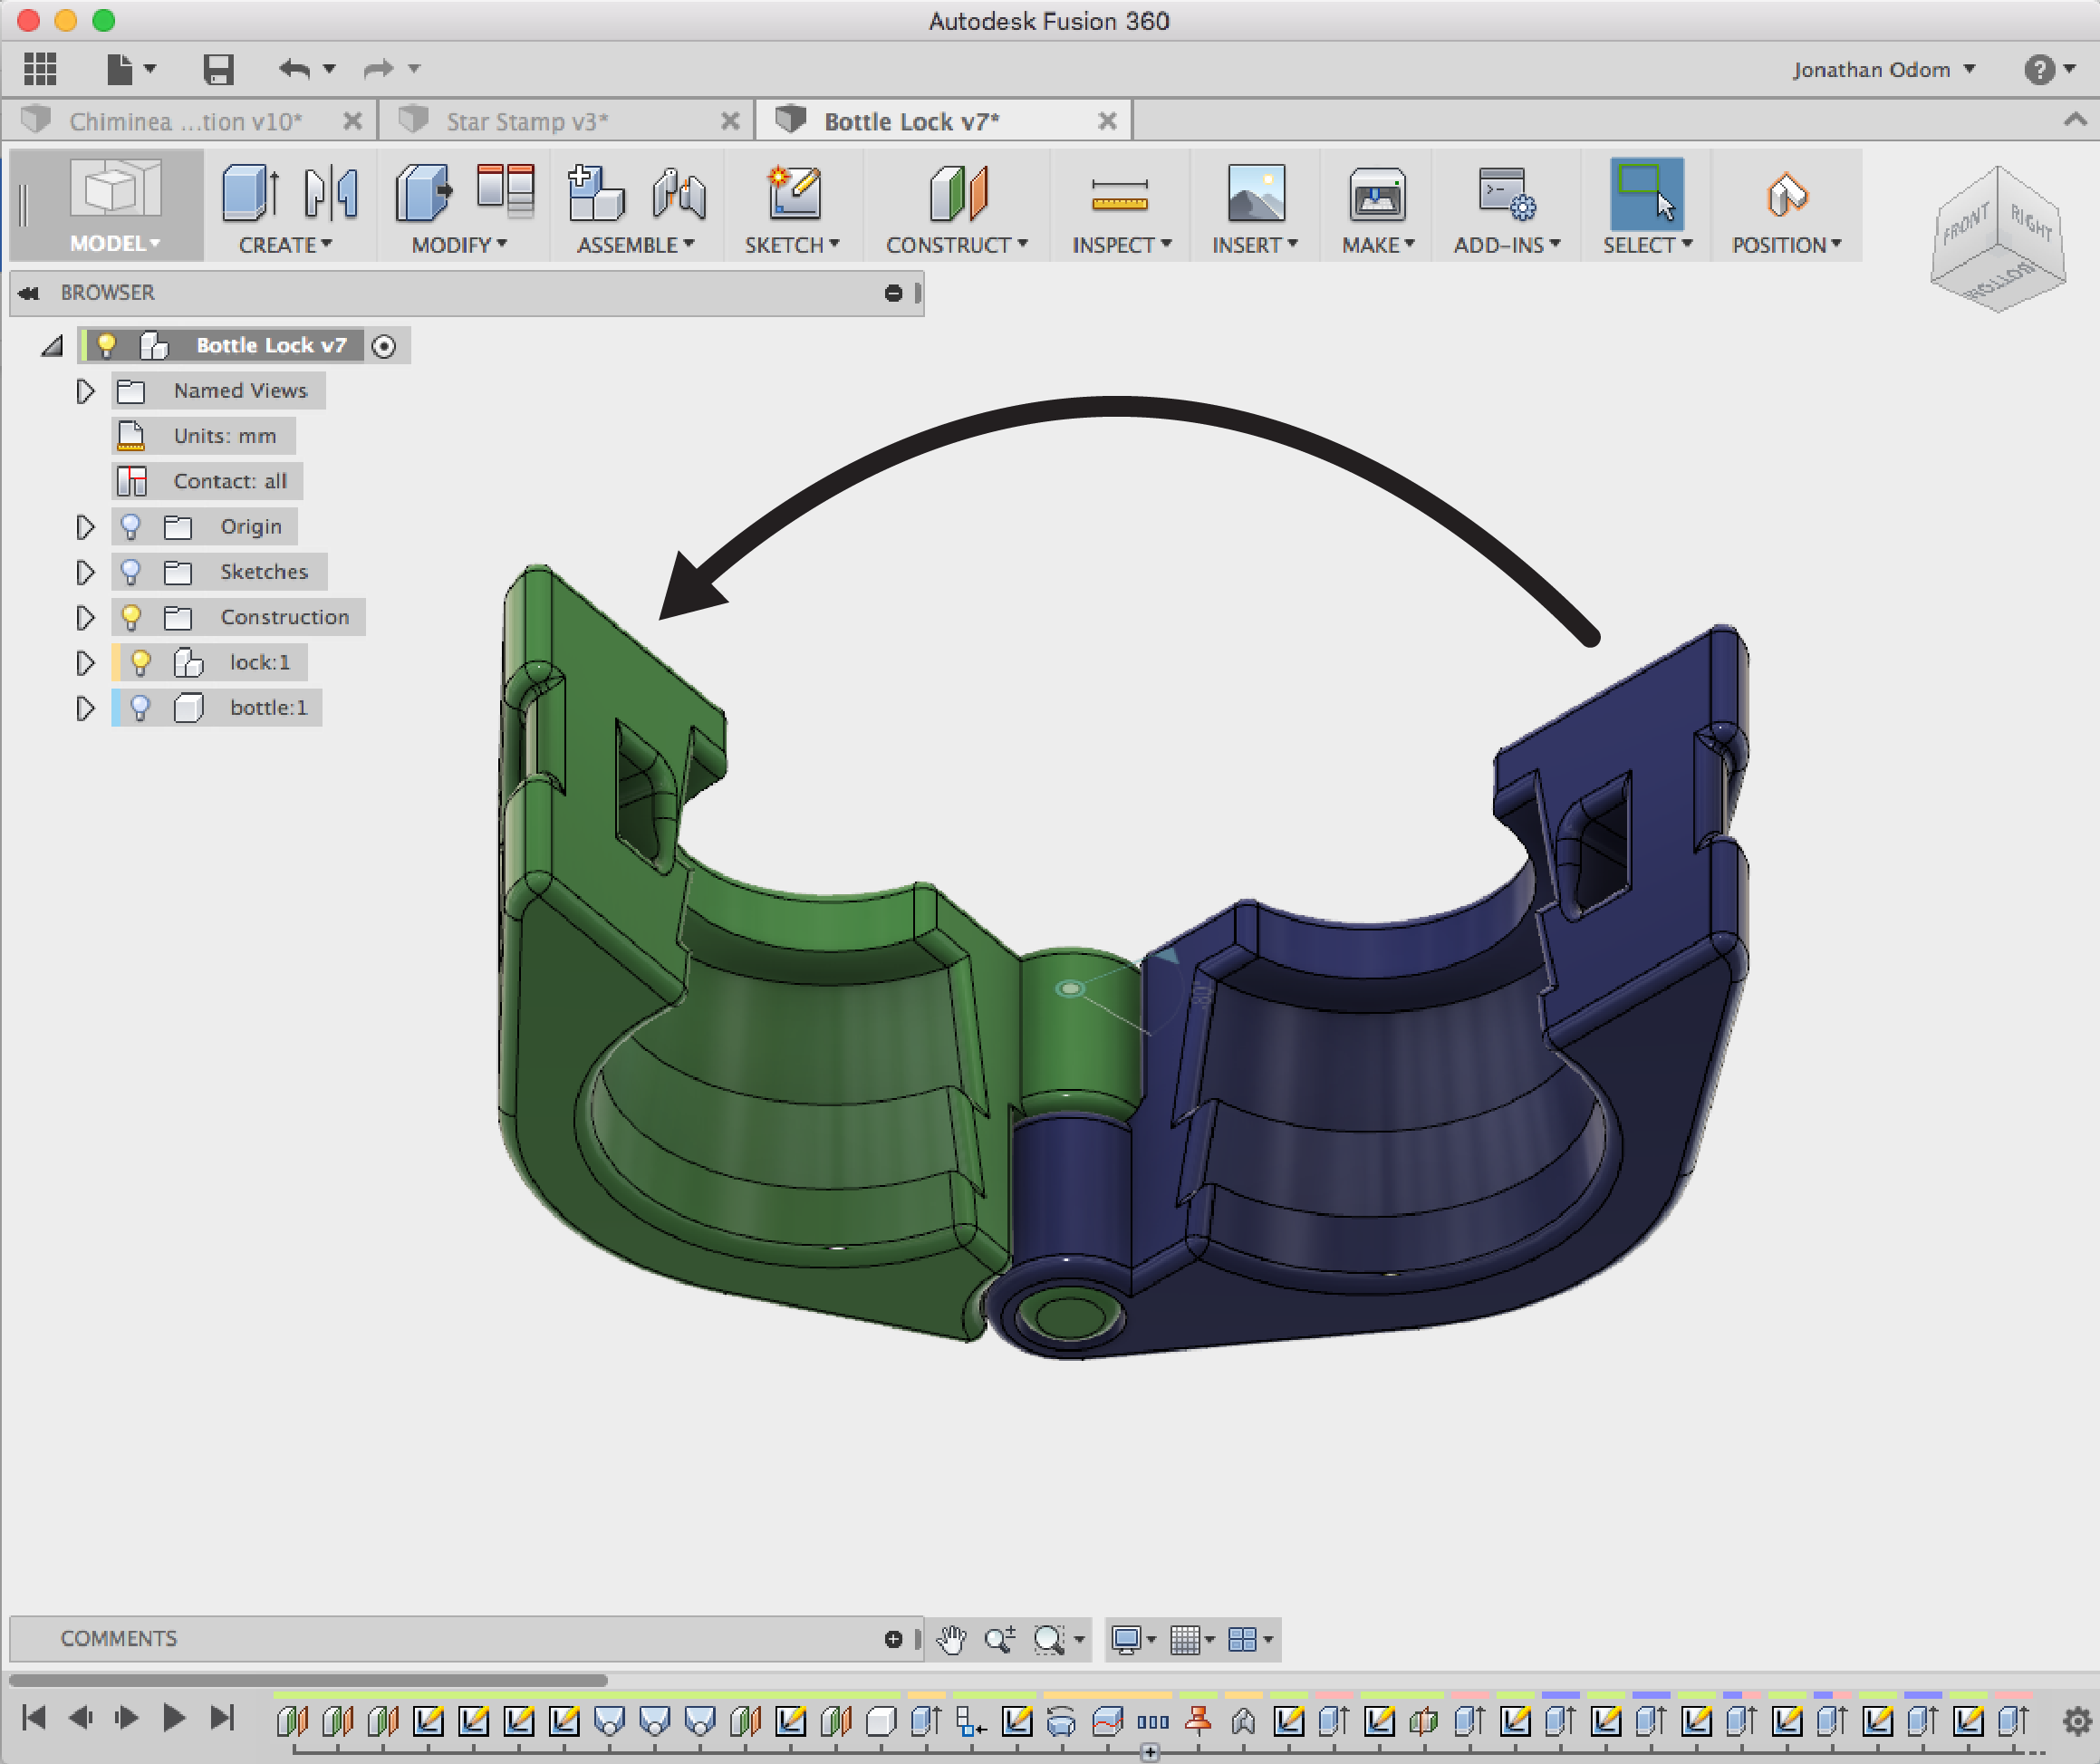Click the Measure tool under Inspect

(1119, 195)
